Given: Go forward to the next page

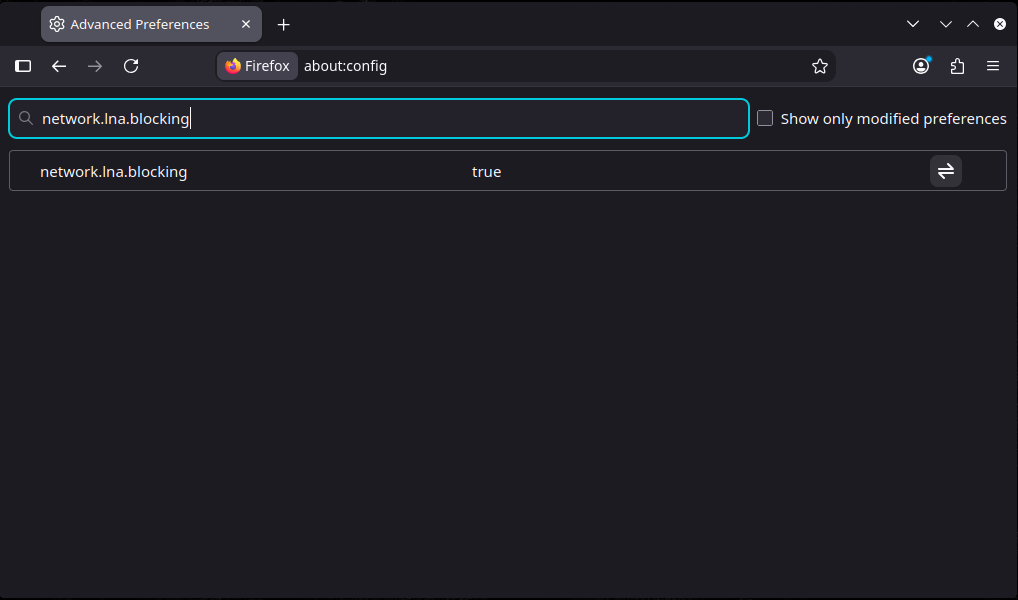Looking at the screenshot, I should coord(95,66).
